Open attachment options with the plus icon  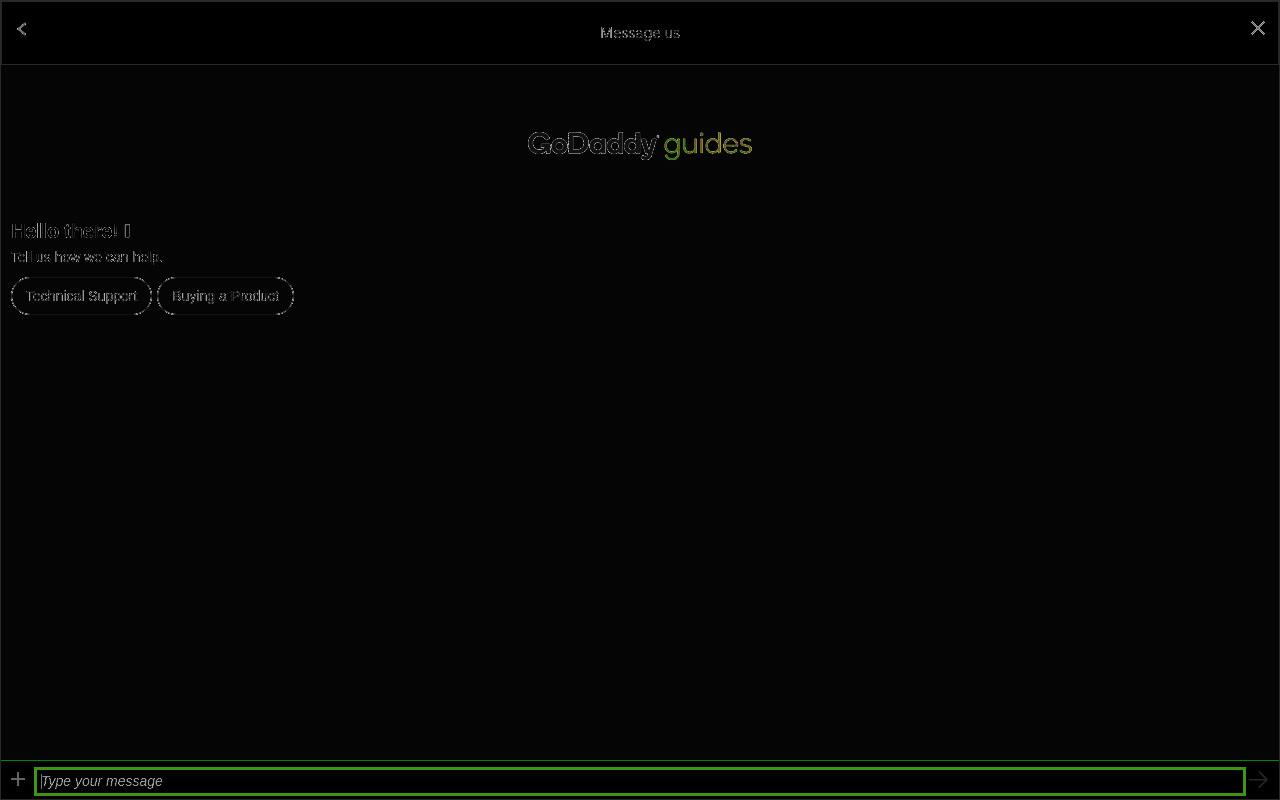[x=18, y=779]
